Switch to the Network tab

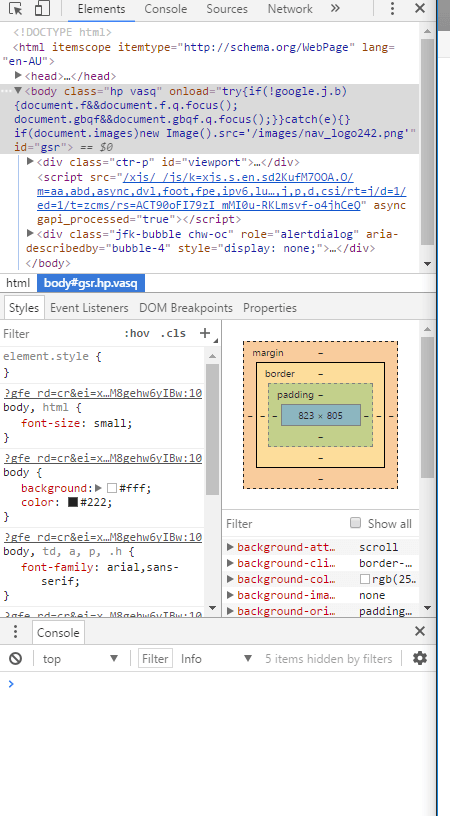(x=290, y=9)
